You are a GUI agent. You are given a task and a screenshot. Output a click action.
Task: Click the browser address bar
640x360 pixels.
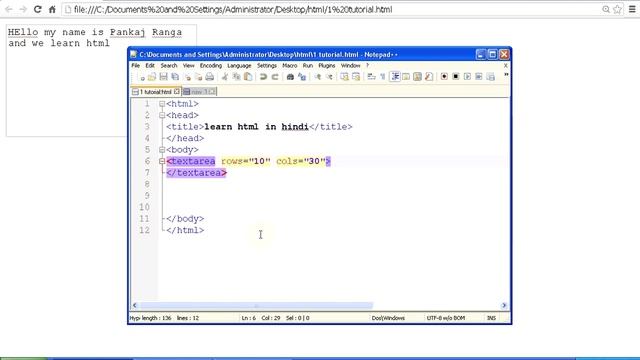click(333, 9)
